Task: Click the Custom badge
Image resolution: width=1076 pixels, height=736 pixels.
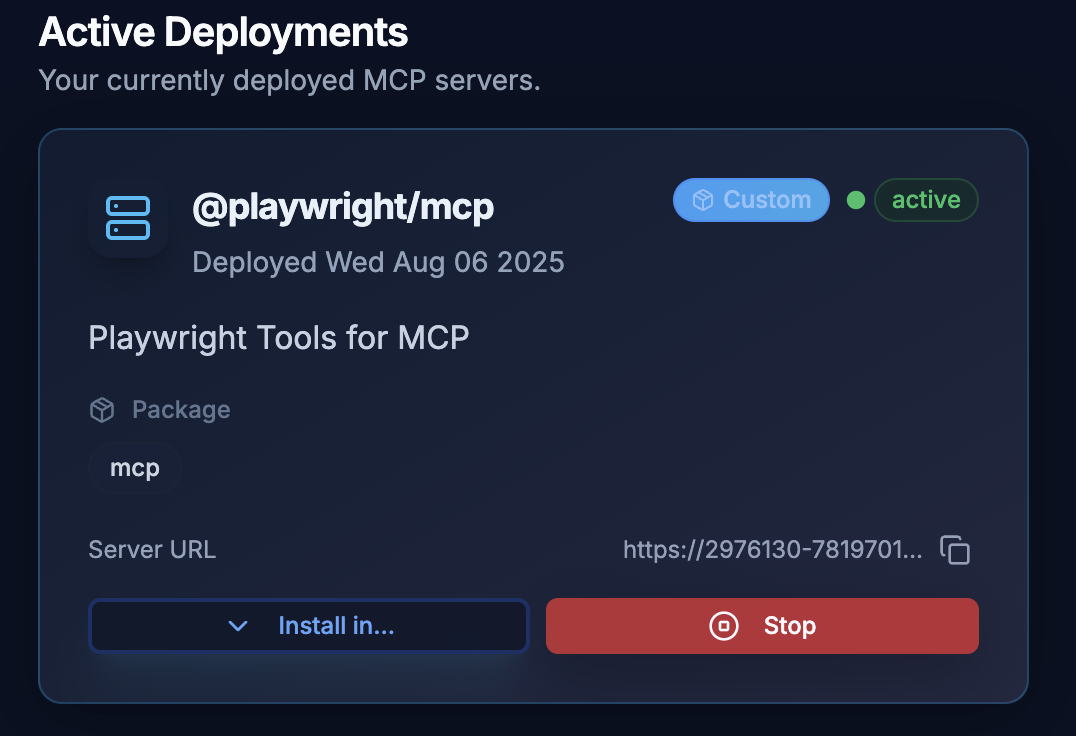Action: pyautogui.click(x=751, y=200)
